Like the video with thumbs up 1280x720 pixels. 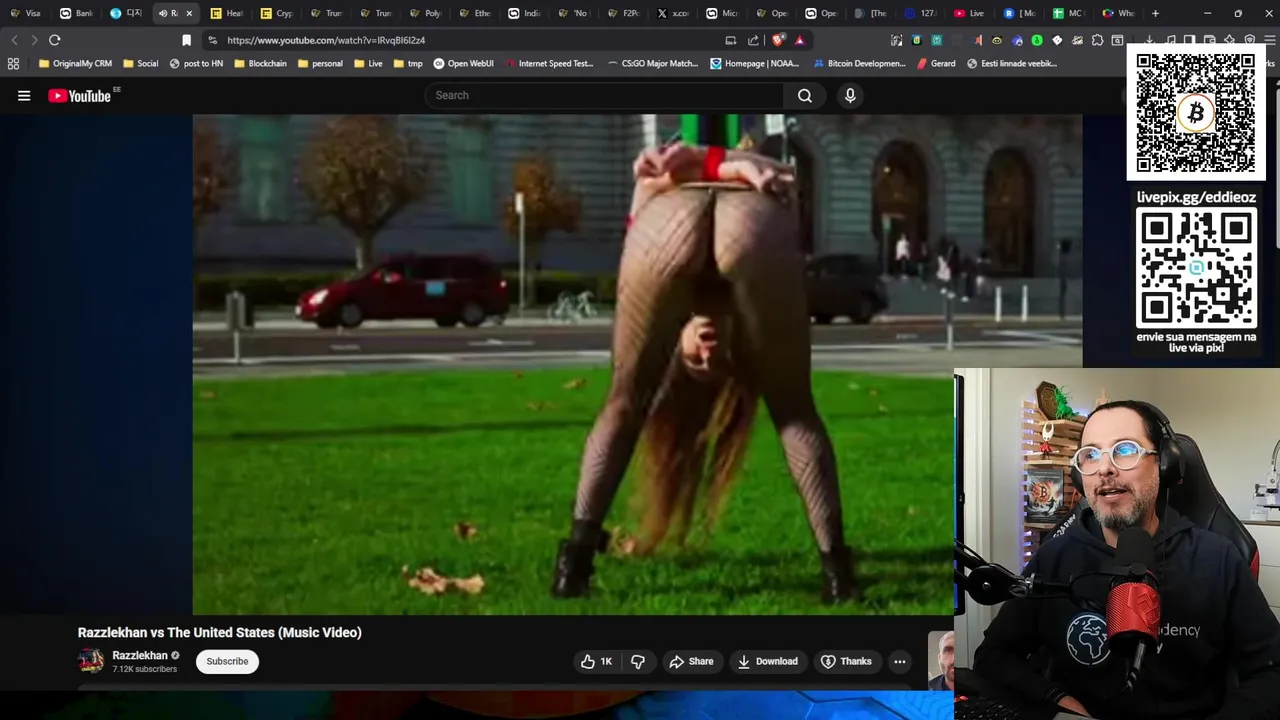click(x=597, y=661)
